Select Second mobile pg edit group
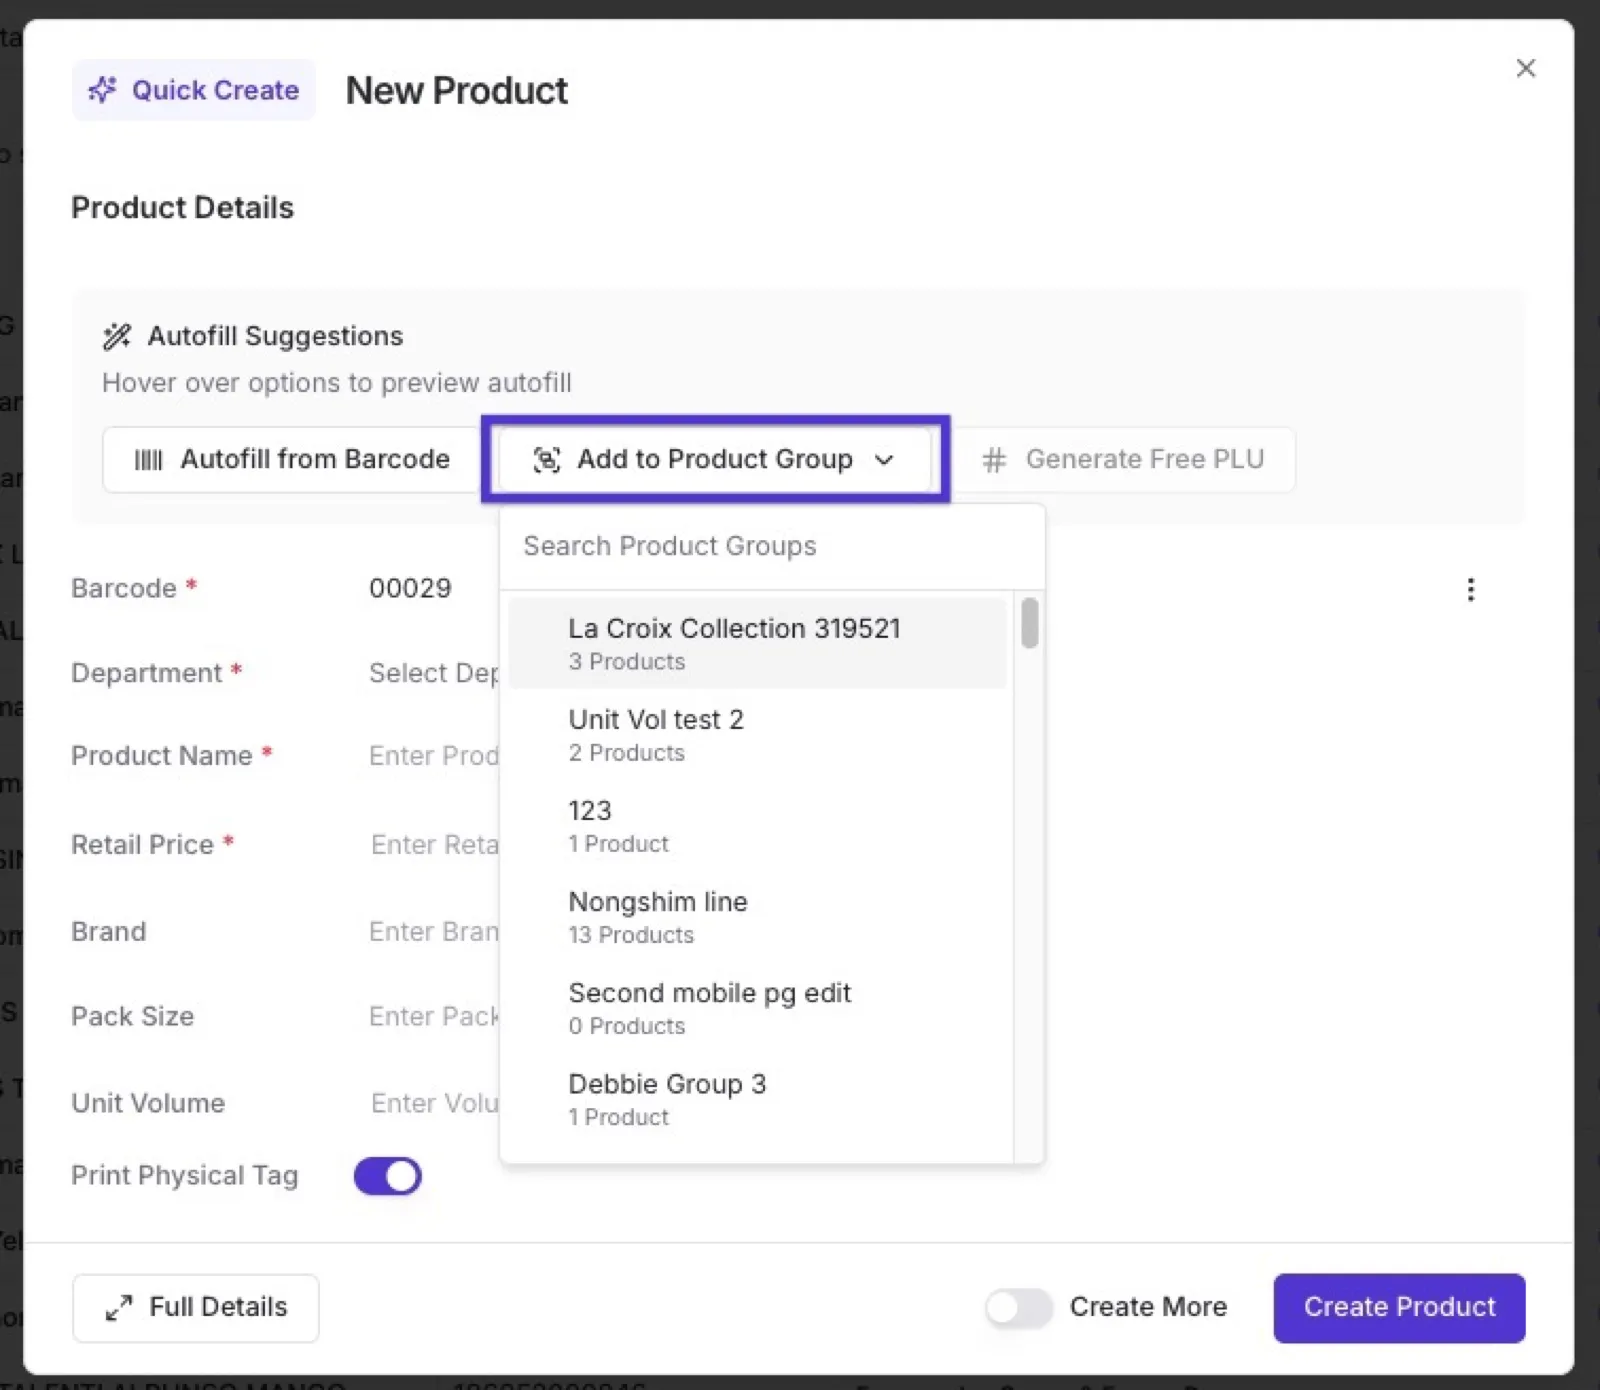 758,1007
